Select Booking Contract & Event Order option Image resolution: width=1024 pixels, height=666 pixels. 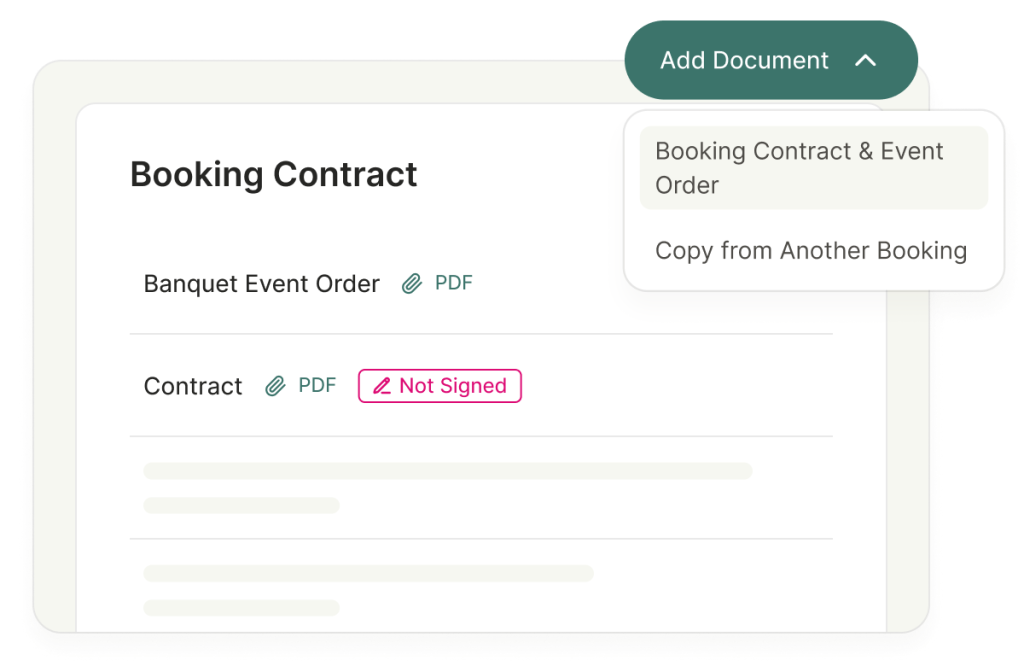[x=813, y=168]
